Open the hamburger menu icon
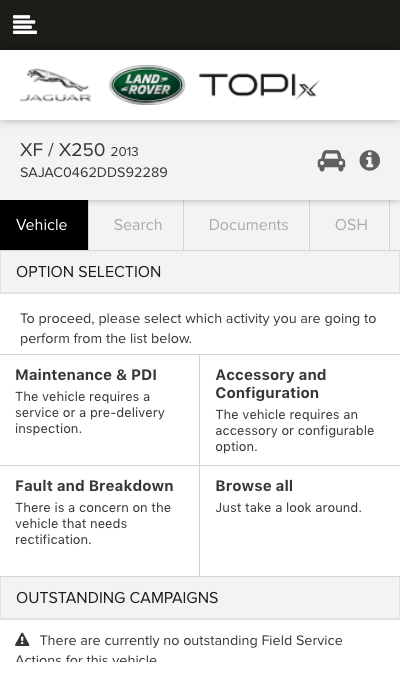 25,24
